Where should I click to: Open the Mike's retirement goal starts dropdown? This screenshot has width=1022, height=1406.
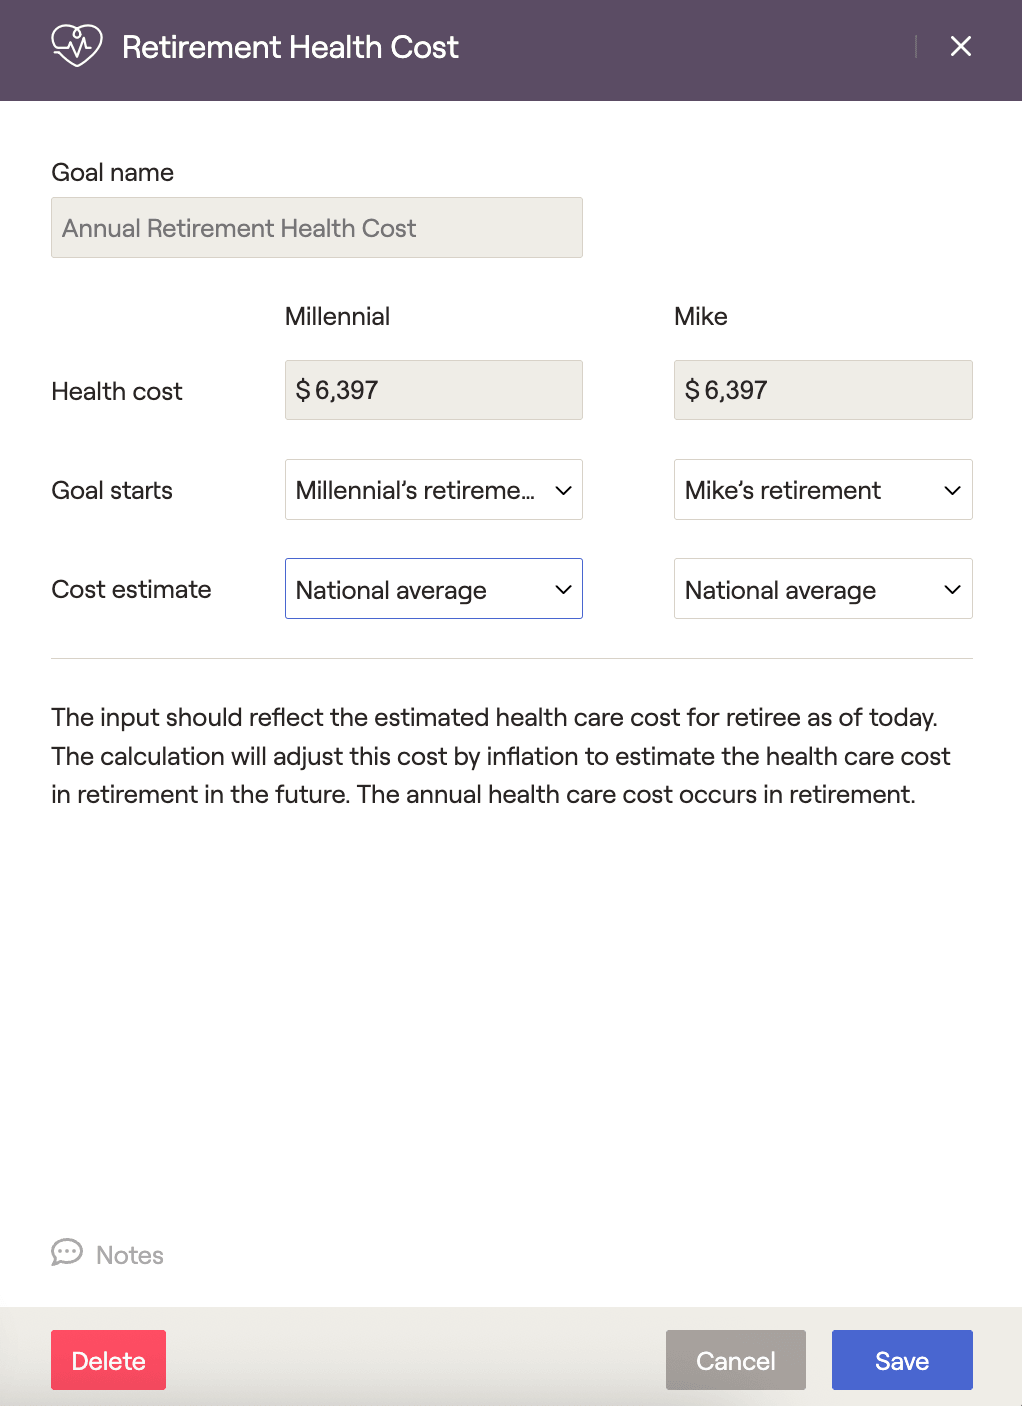pos(823,490)
